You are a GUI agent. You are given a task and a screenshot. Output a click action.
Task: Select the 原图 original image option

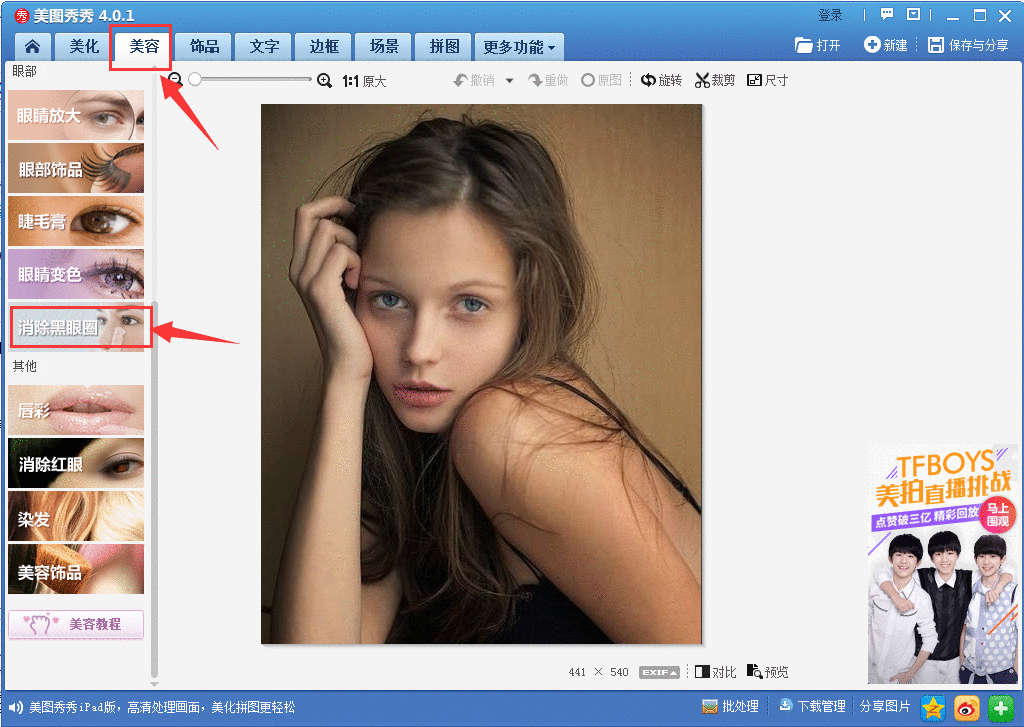(x=601, y=79)
